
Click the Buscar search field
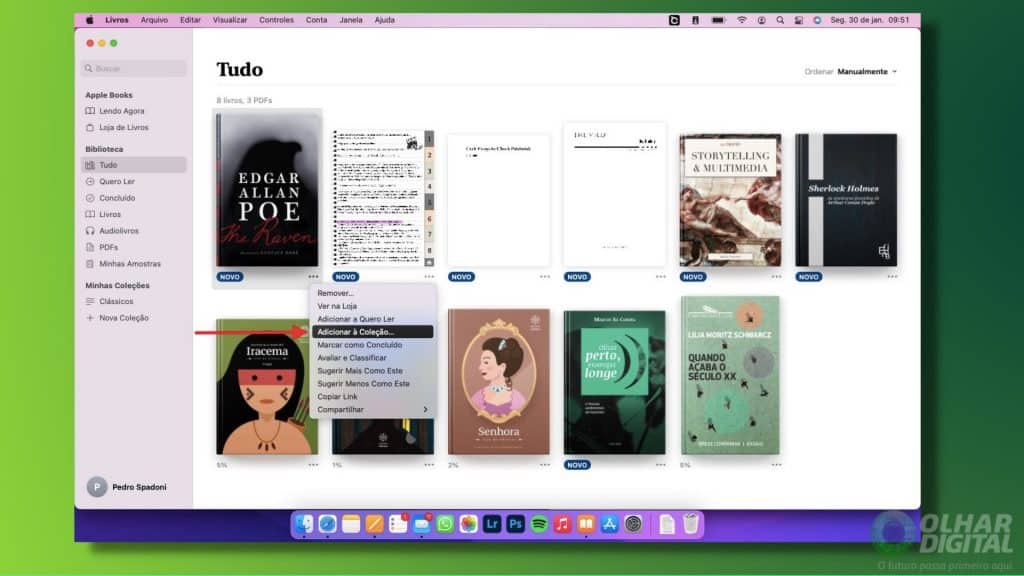(134, 69)
